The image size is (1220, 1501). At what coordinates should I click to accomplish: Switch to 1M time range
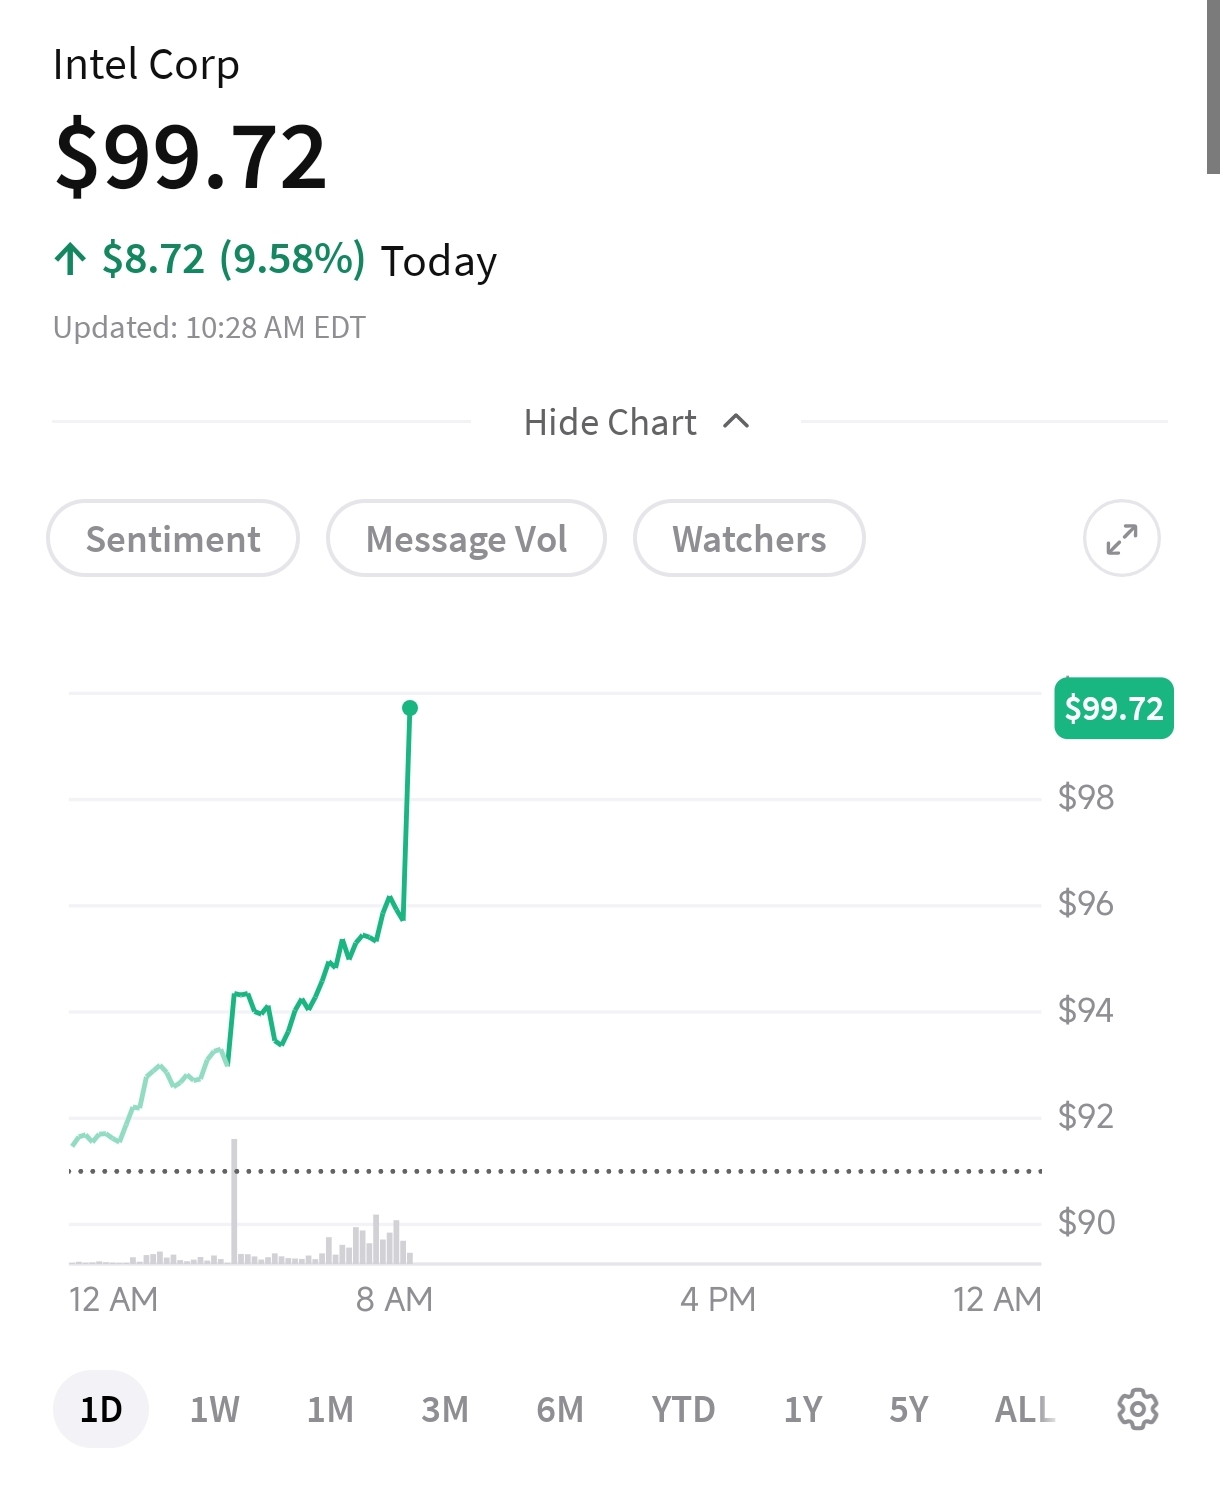[331, 1409]
